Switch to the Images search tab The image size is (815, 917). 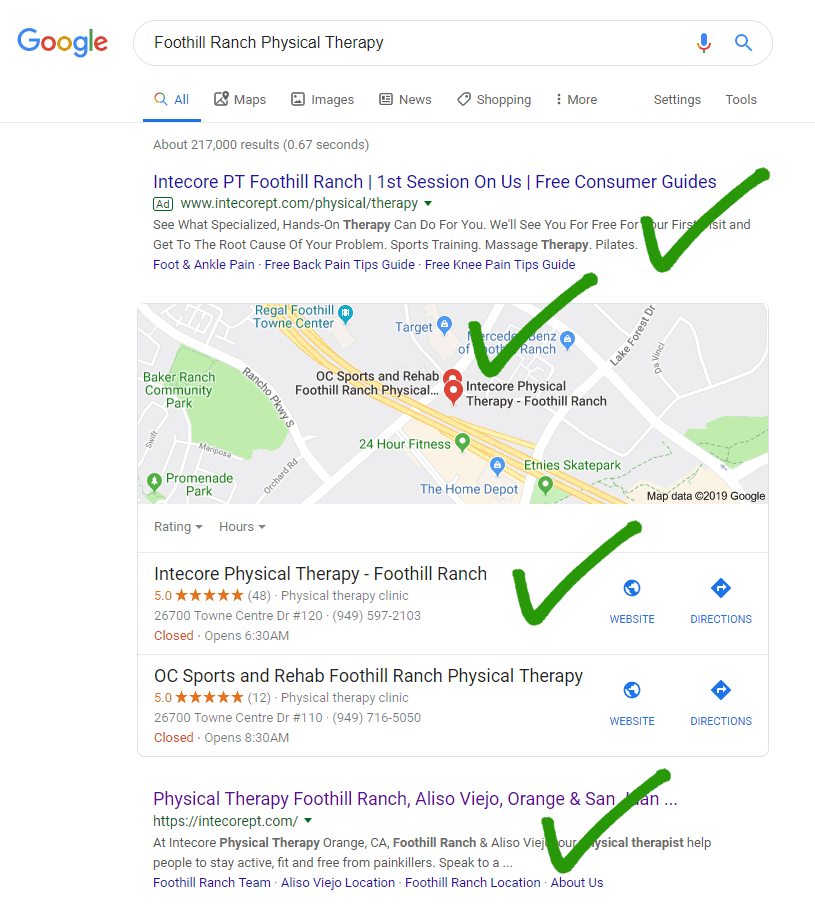323,99
